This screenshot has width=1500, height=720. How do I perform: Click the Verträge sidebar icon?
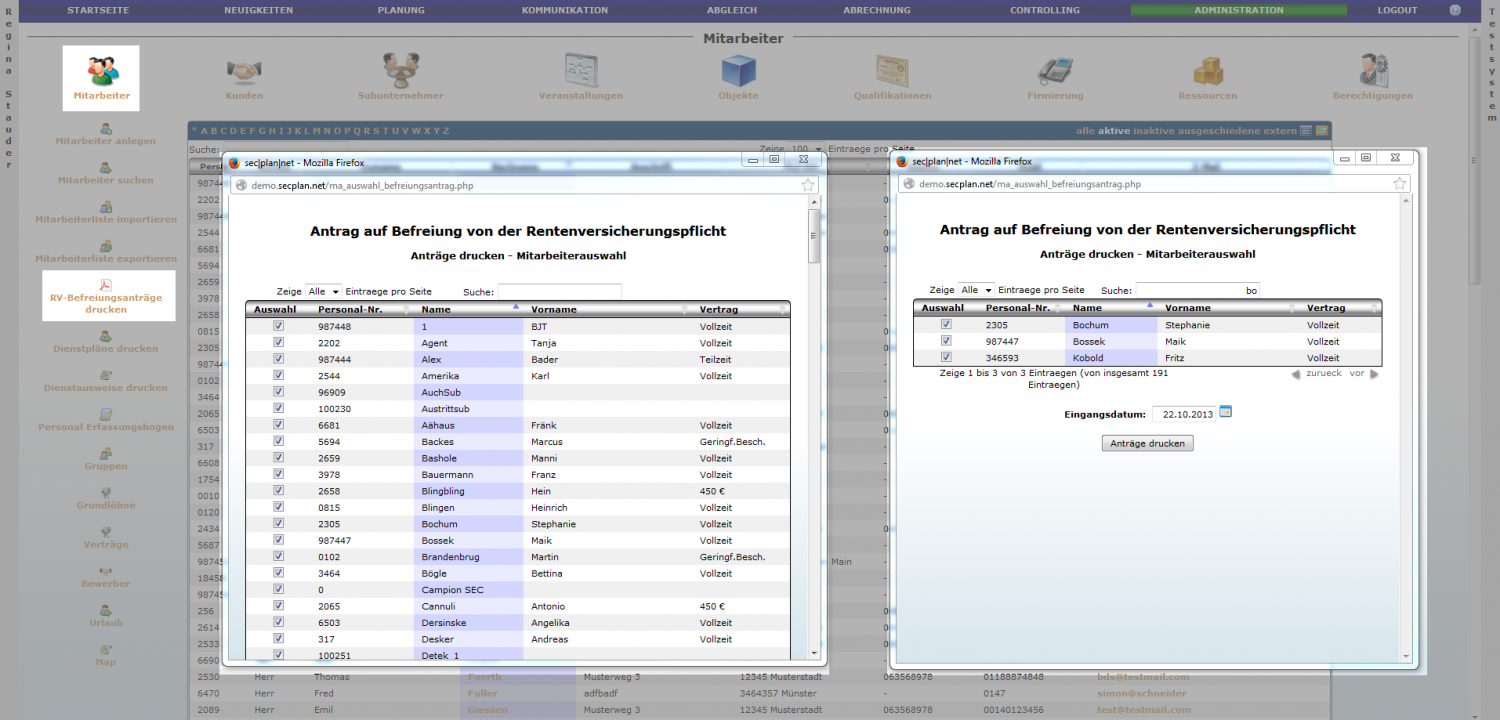pyautogui.click(x=106, y=531)
